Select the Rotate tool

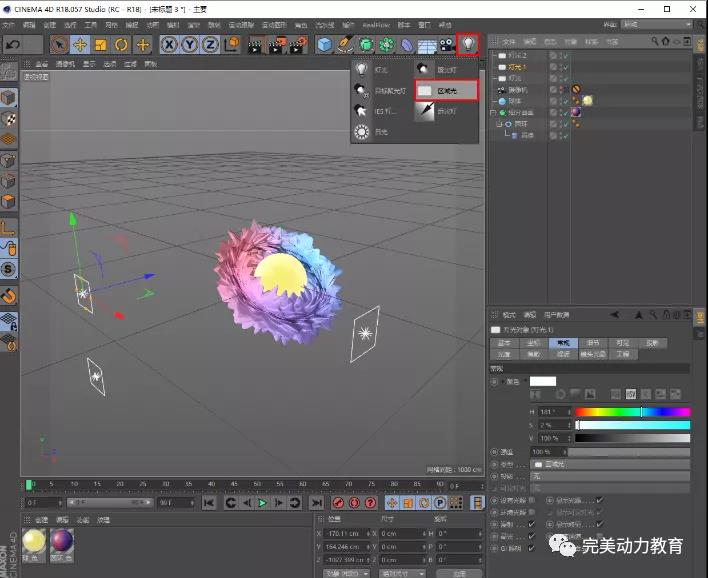click(x=121, y=44)
